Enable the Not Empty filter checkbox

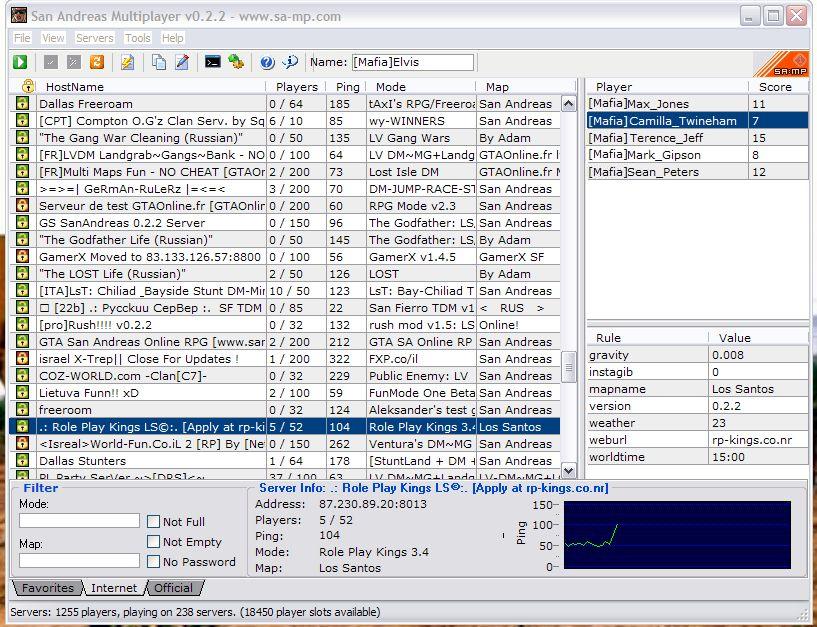coord(153,542)
